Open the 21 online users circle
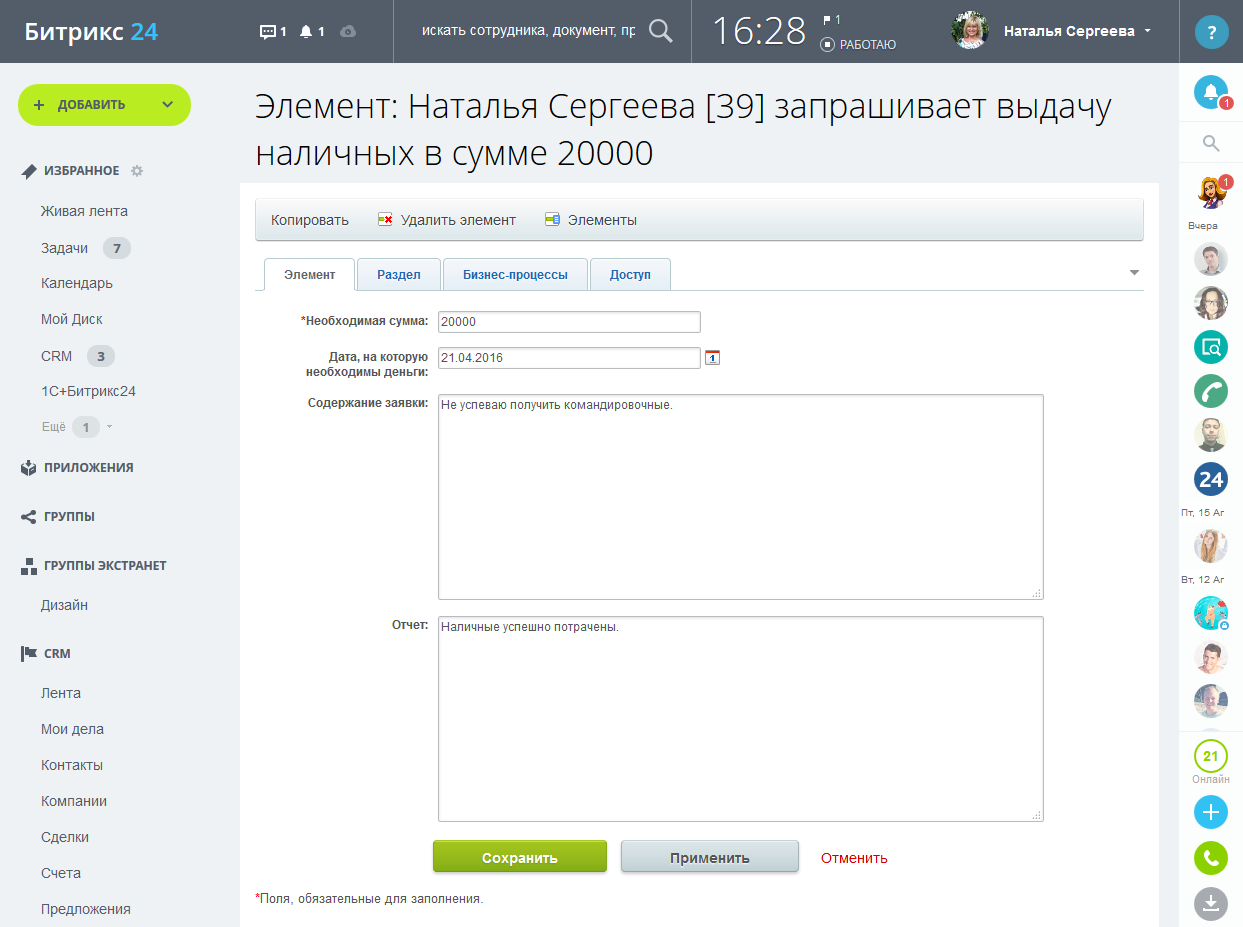The height and width of the screenshot is (927, 1243). [x=1211, y=756]
